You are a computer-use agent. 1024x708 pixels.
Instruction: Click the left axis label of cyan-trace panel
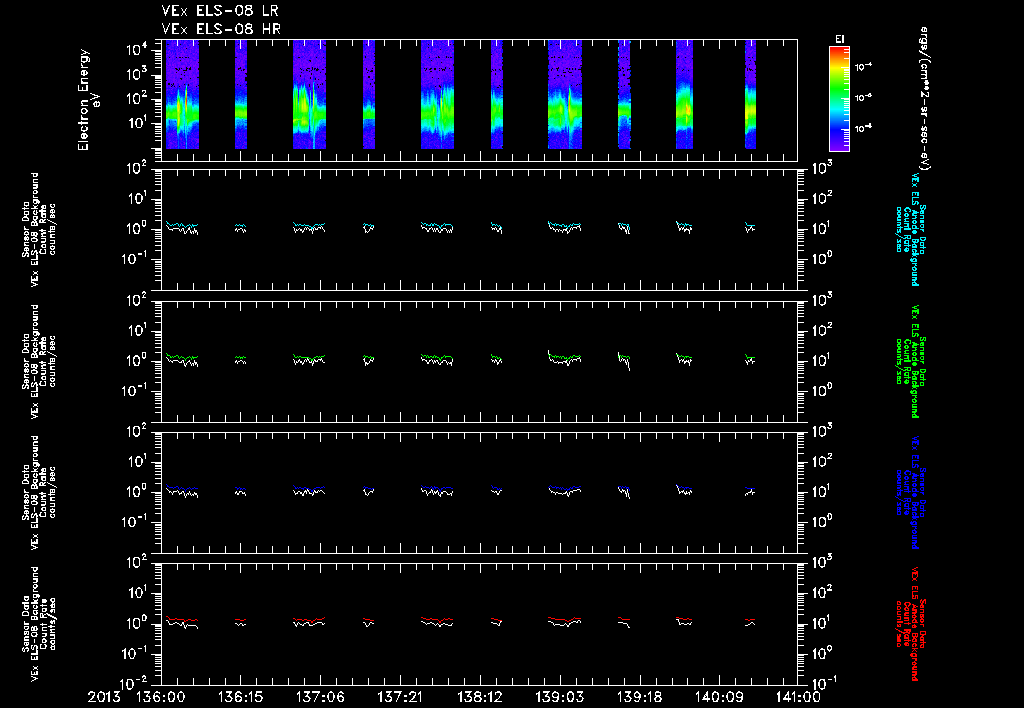coord(39,229)
